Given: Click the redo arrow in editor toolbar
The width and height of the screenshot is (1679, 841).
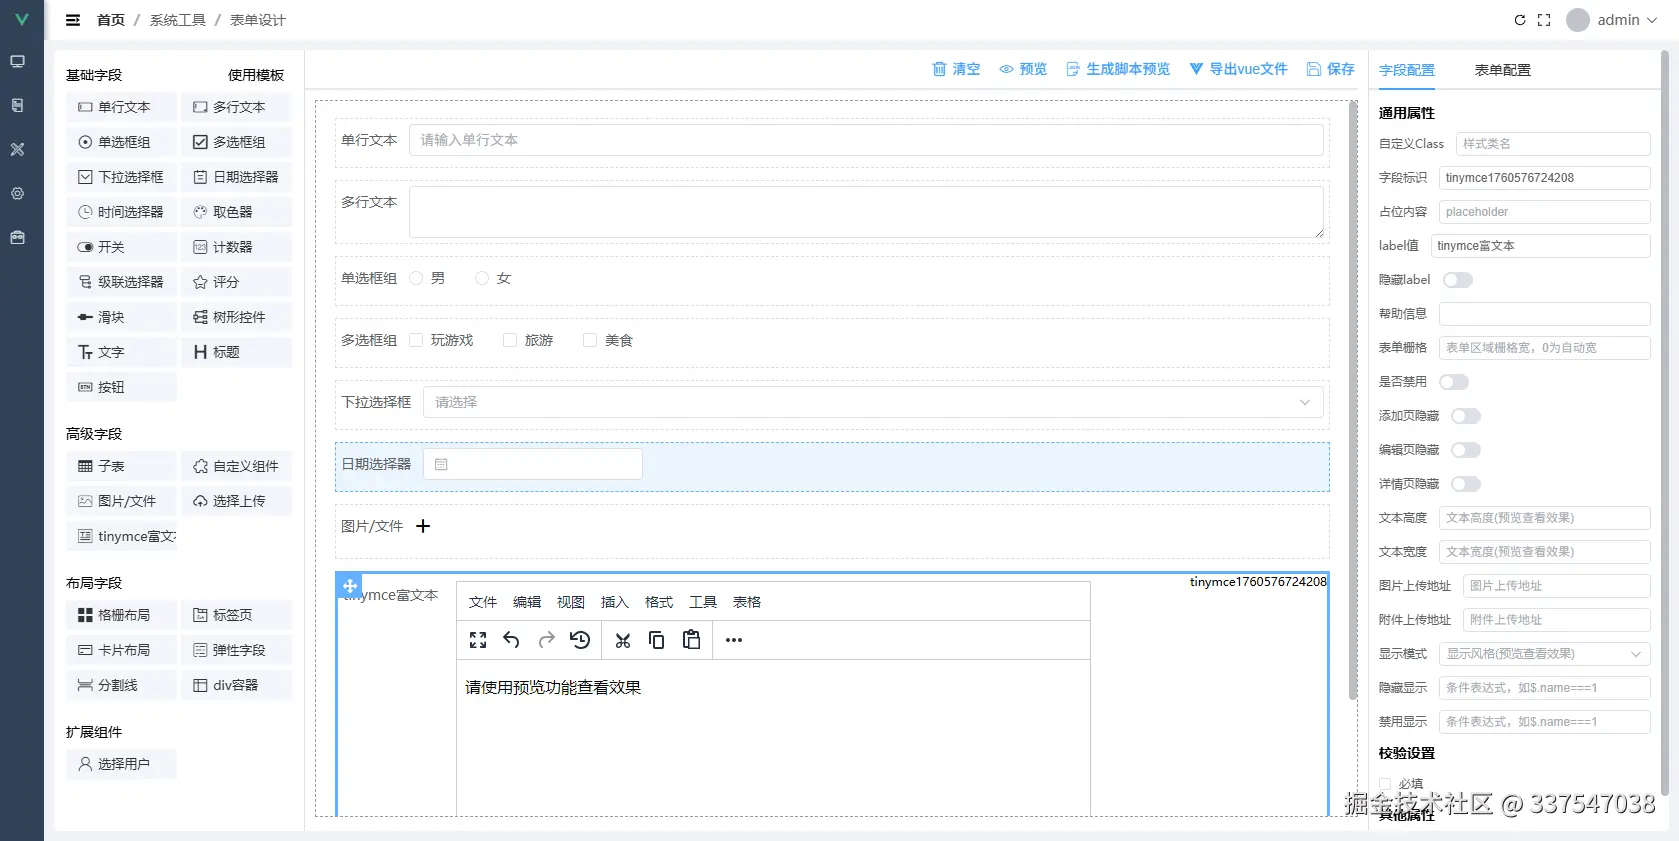Looking at the screenshot, I should [x=546, y=640].
